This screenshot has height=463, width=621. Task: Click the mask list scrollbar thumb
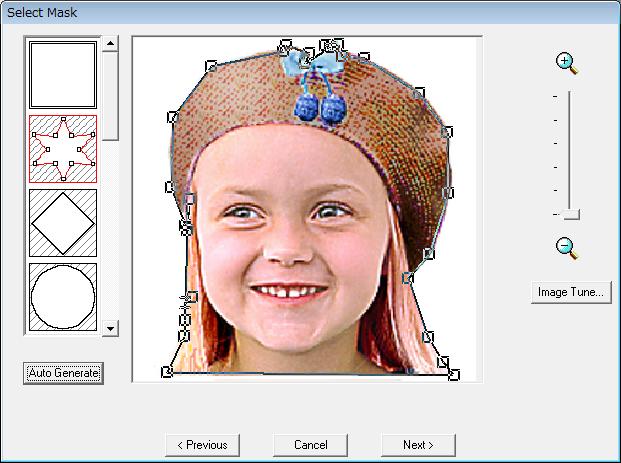click(110, 96)
